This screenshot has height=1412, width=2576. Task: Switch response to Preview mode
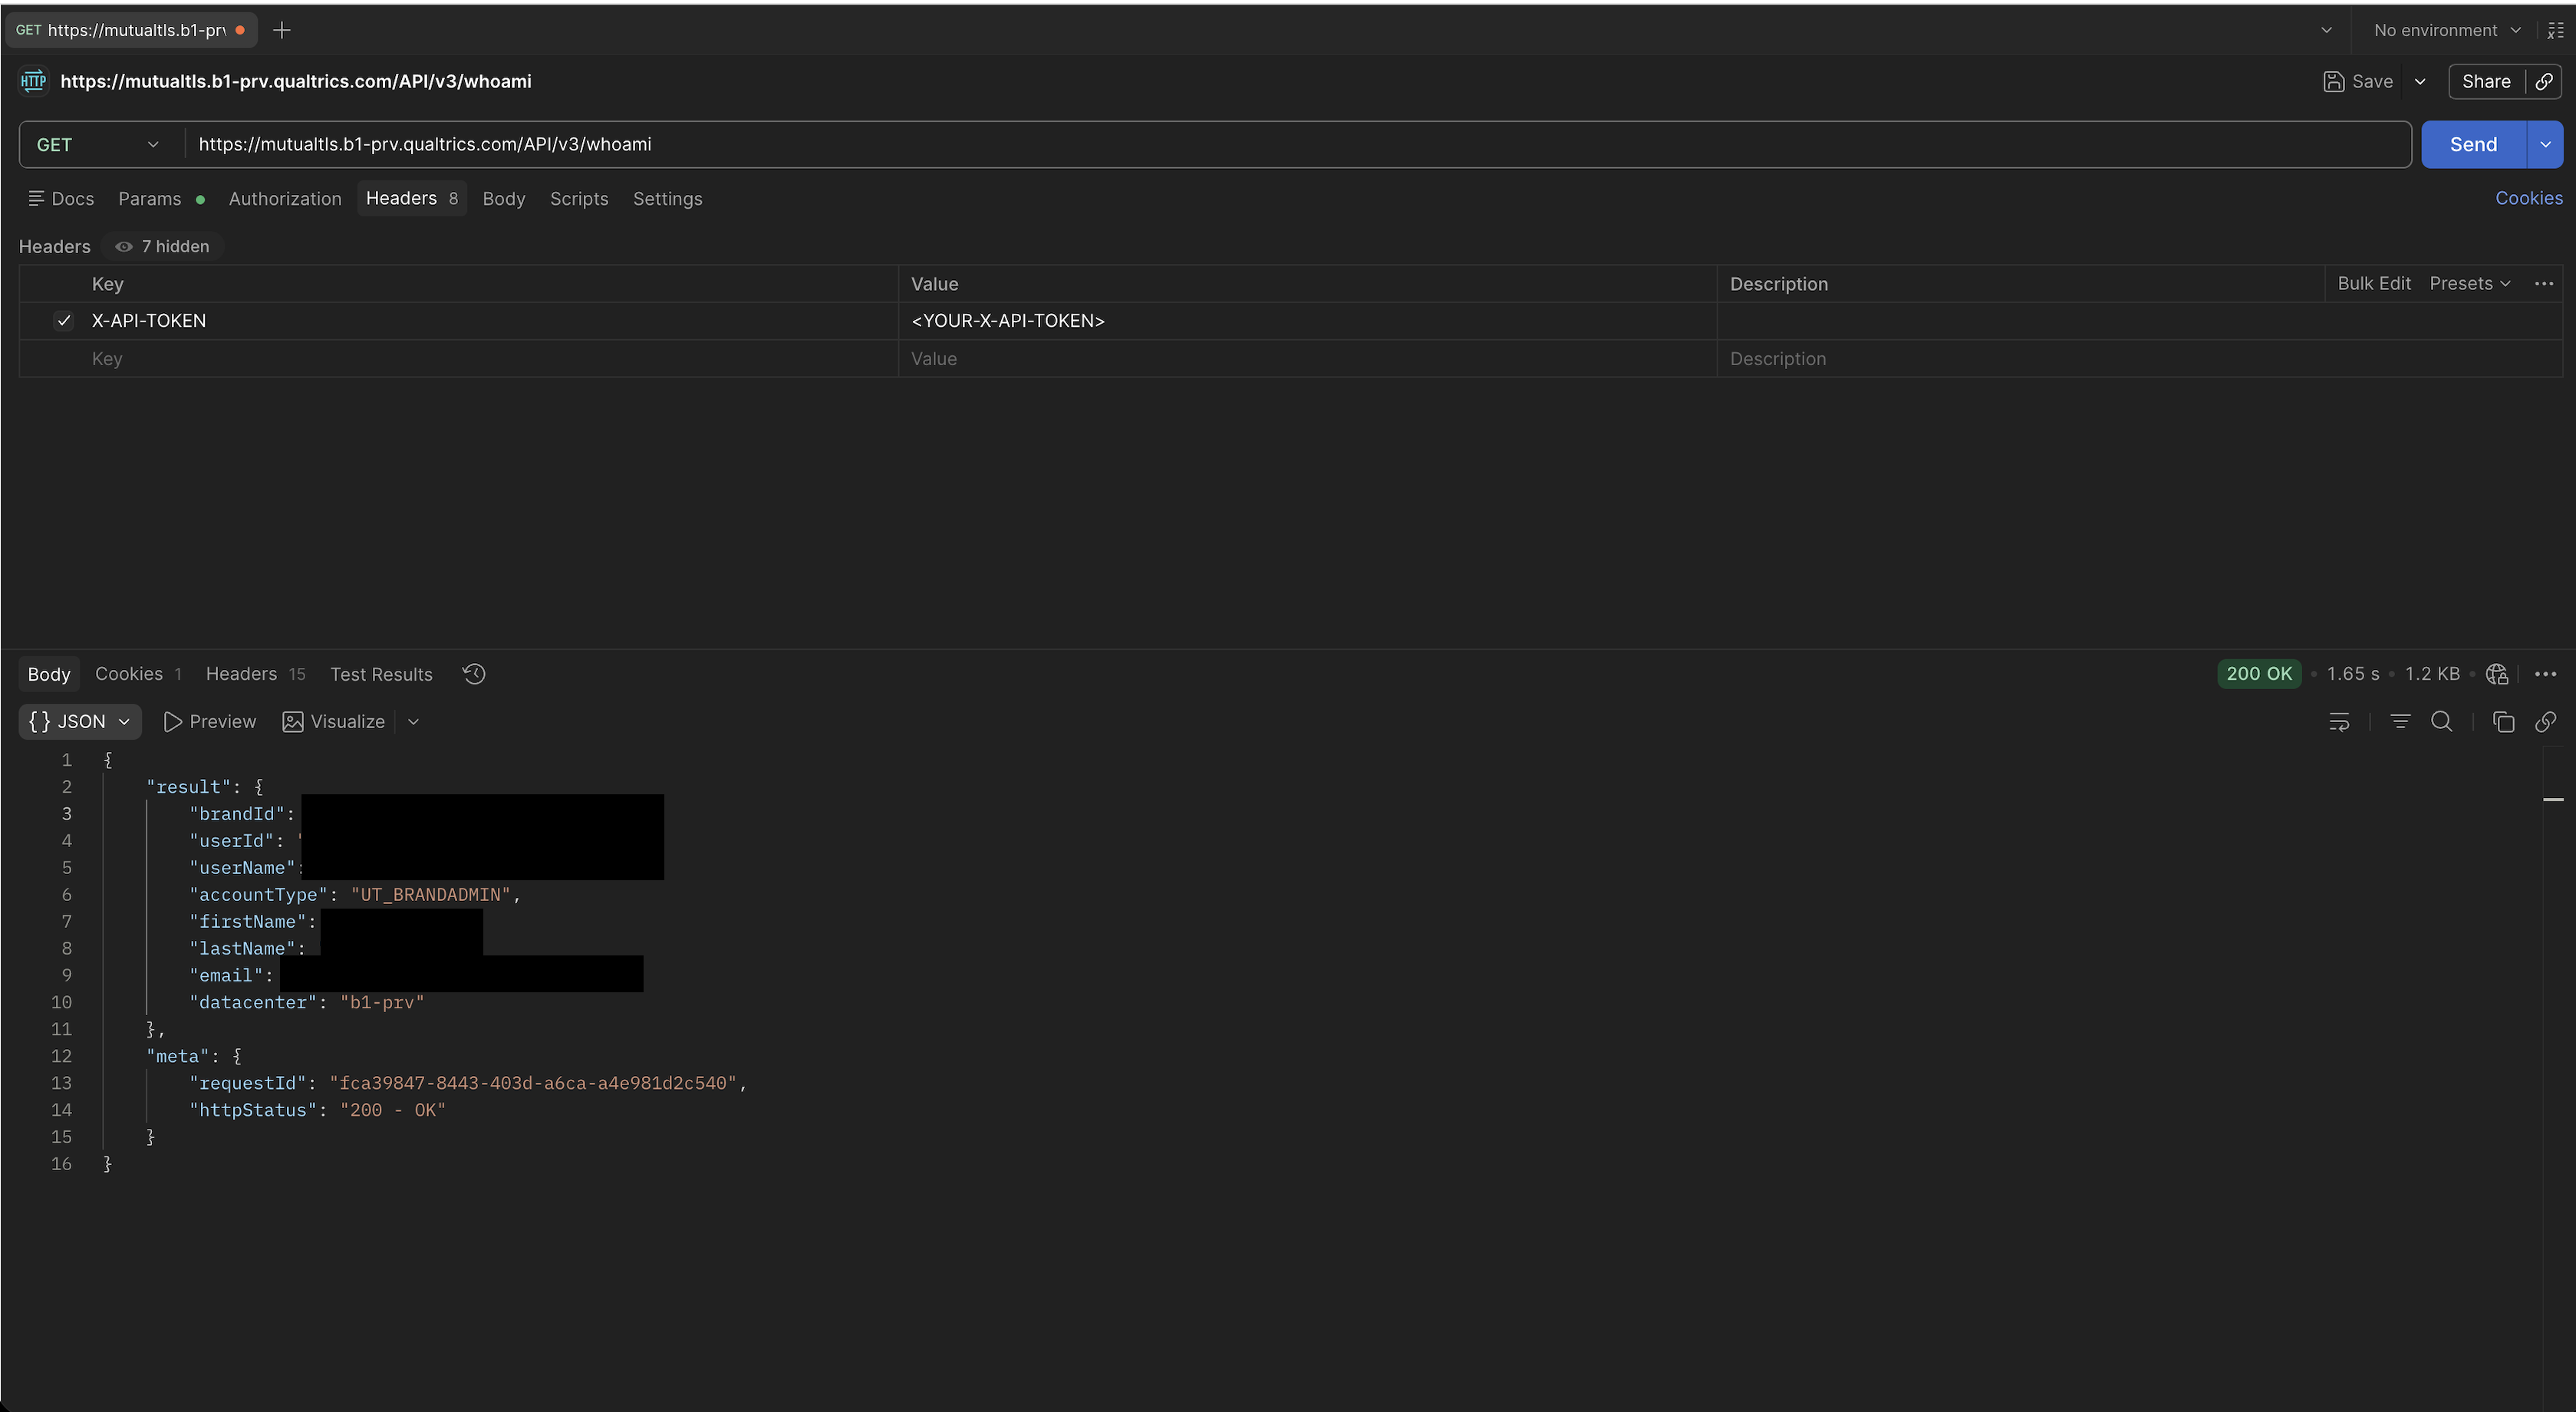pos(210,722)
